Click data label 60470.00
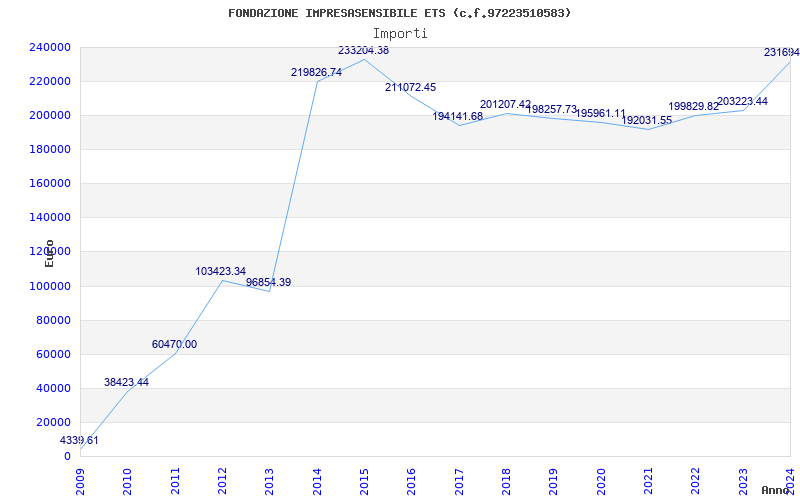This screenshot has width=800, height=500. click(x=174, y=344)
